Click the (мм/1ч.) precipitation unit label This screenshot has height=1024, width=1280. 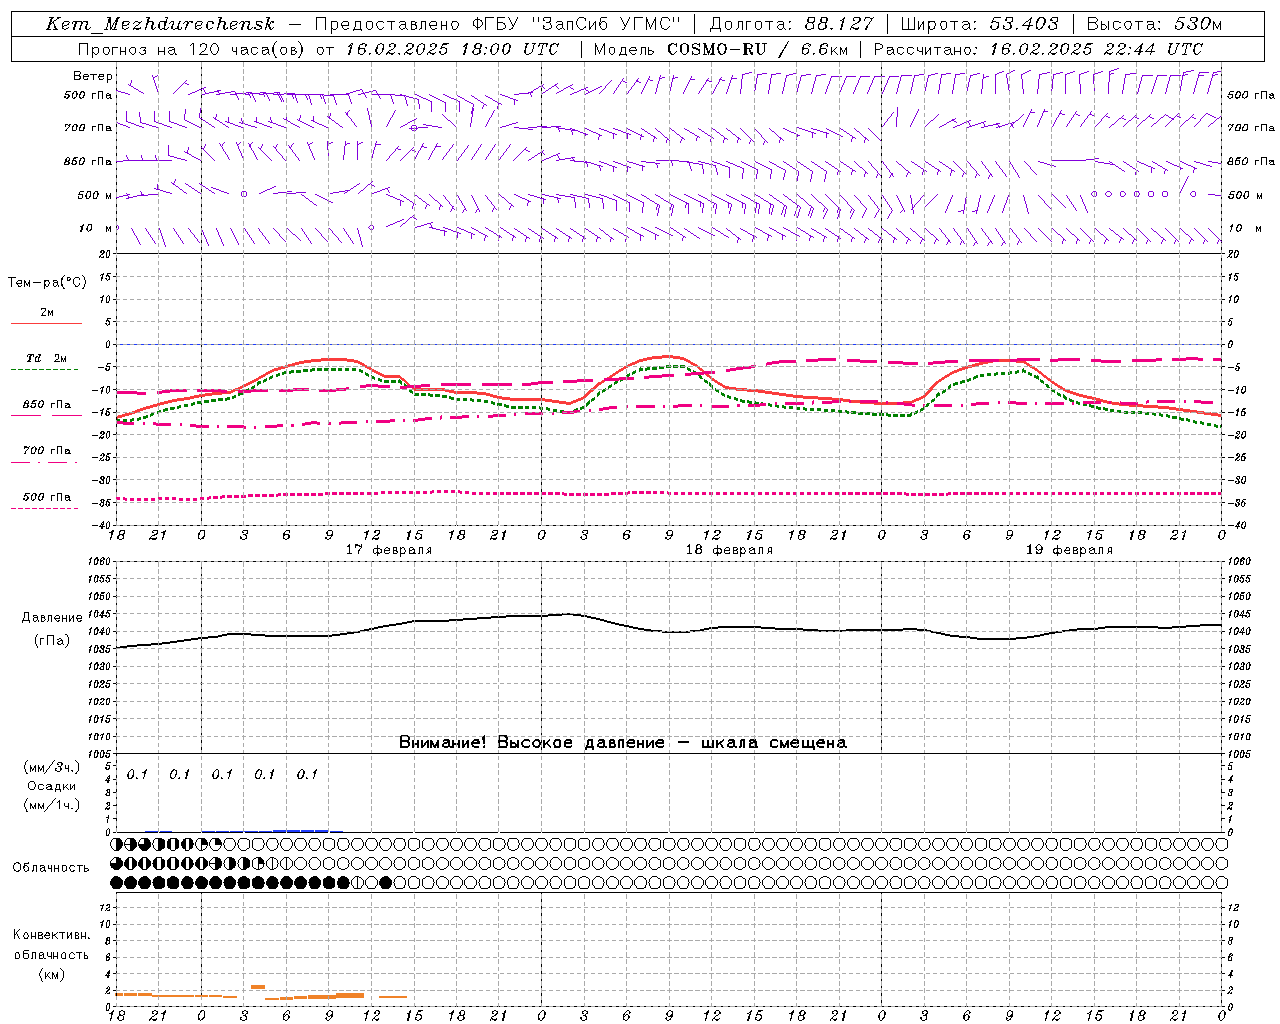point(52,805)
